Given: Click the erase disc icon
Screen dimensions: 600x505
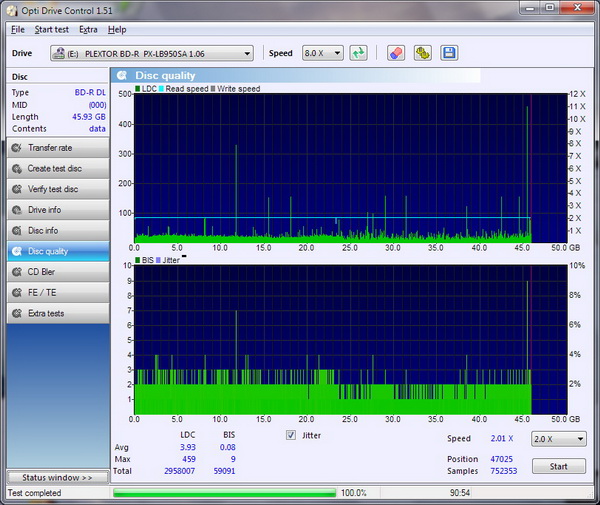Looking at the screenshot, I should tap(396, 53).
